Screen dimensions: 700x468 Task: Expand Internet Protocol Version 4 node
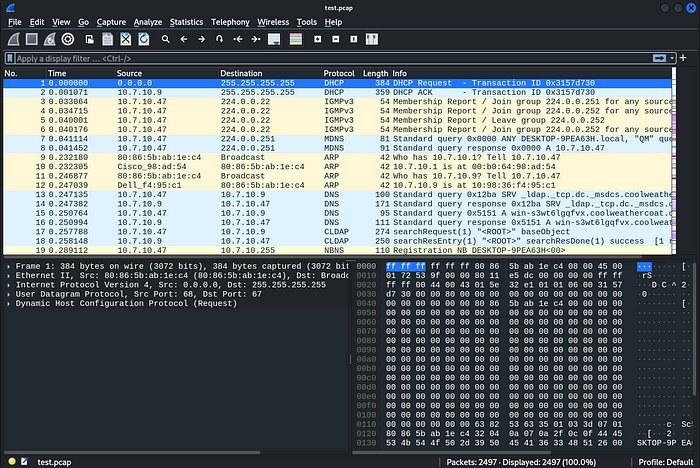pos(8,285)
